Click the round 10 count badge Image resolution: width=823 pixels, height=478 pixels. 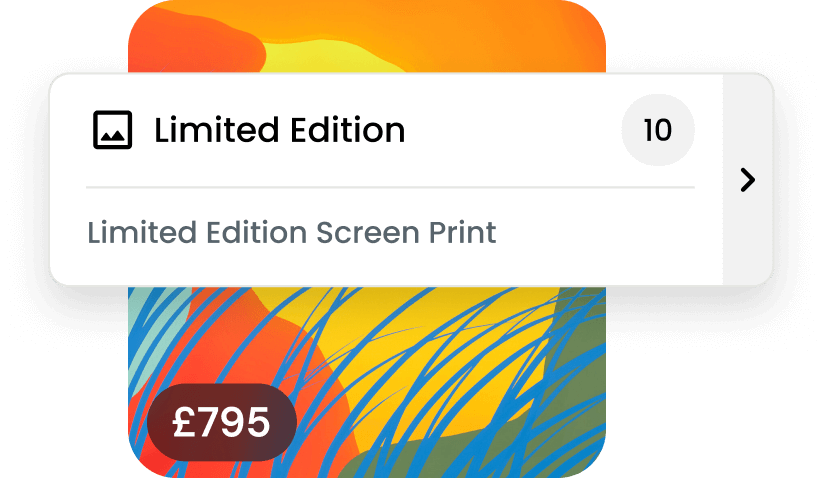(658, 130)
